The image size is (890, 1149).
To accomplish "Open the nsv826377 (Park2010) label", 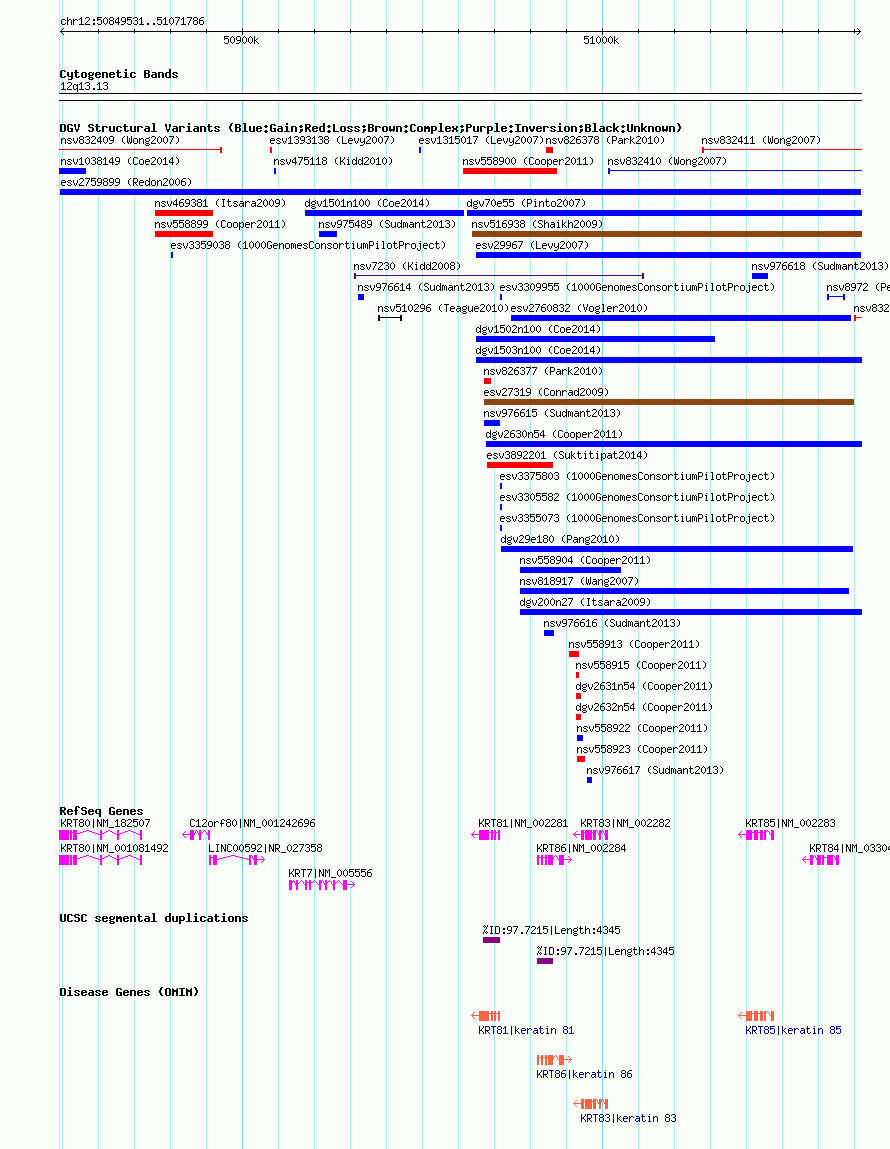I will tap(543, 372).
